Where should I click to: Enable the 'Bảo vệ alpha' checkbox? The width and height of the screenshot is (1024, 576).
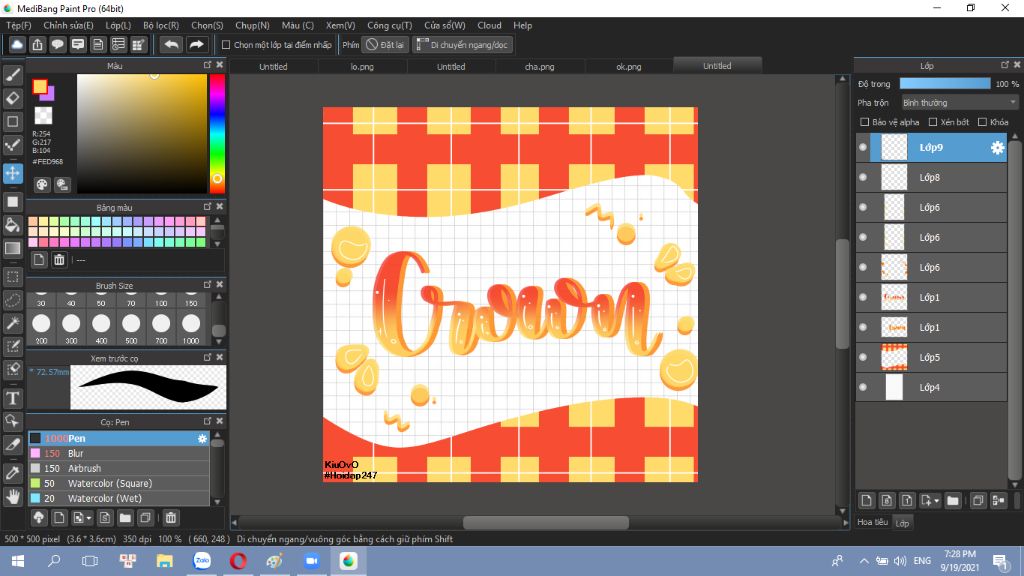click(x=865, y=122)
